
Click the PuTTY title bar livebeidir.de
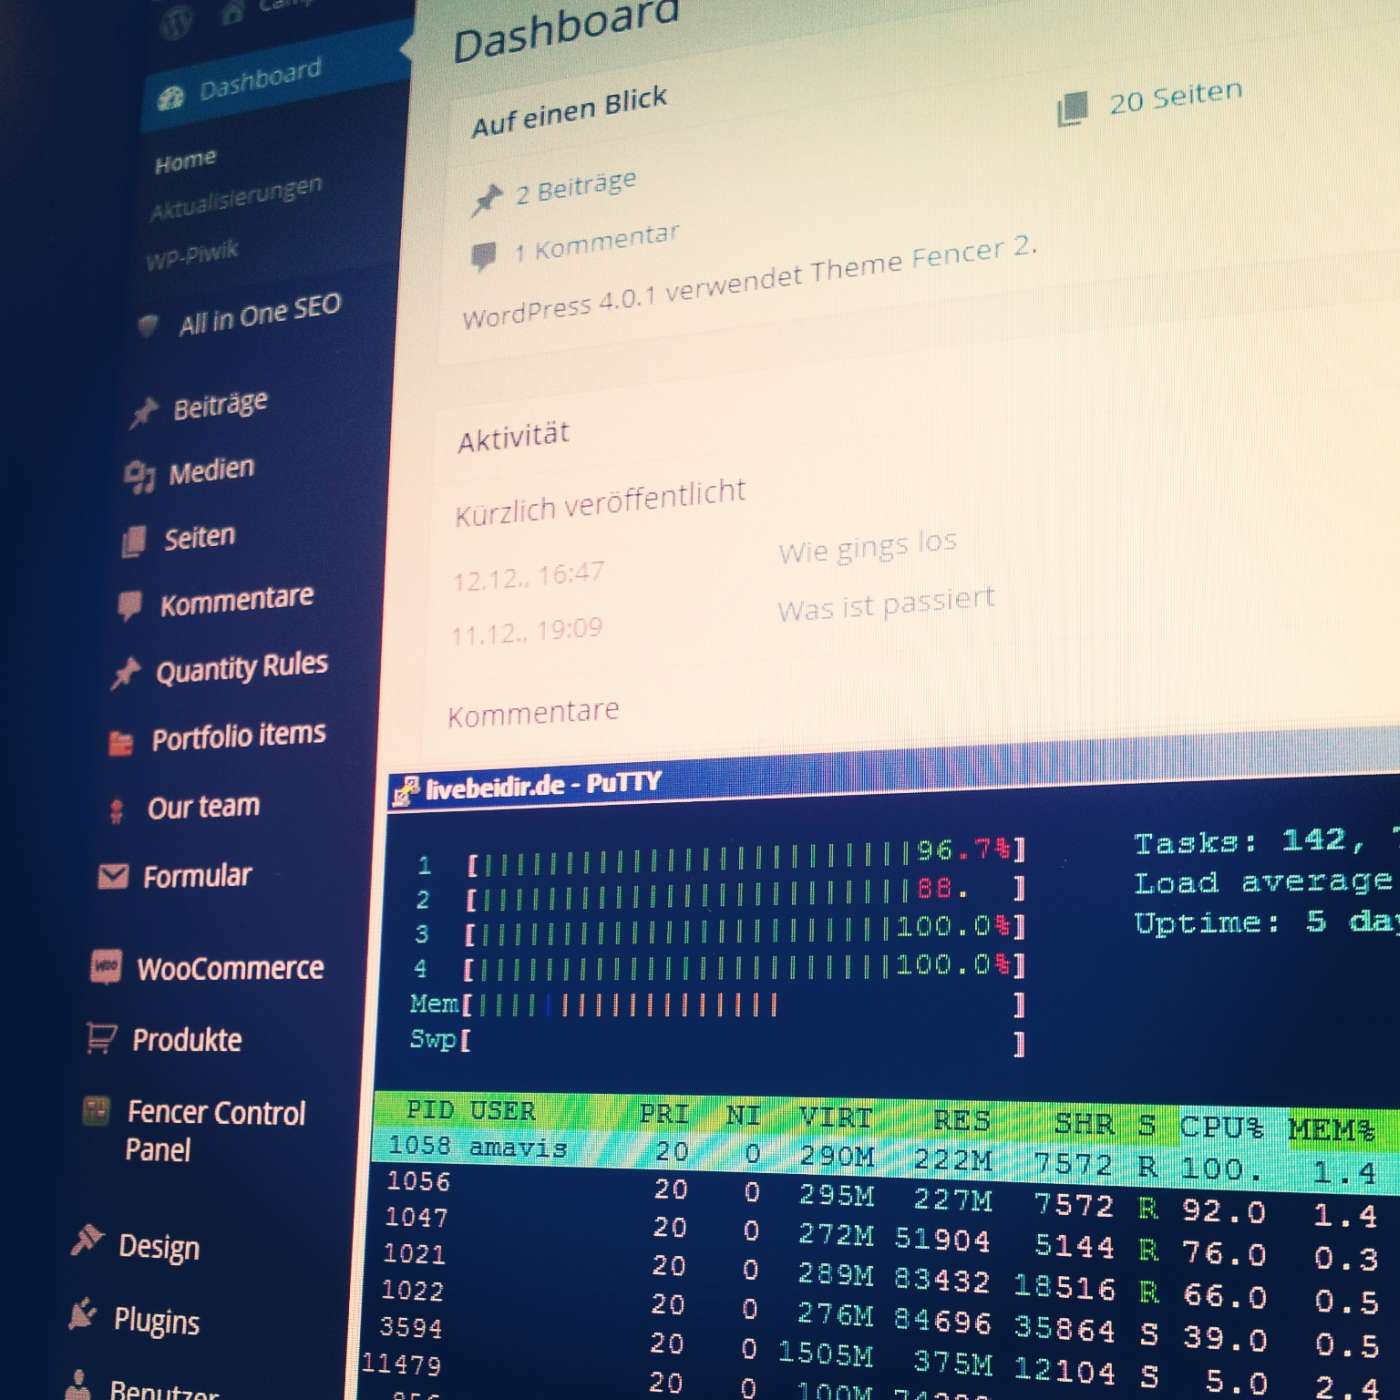(544, 786)
